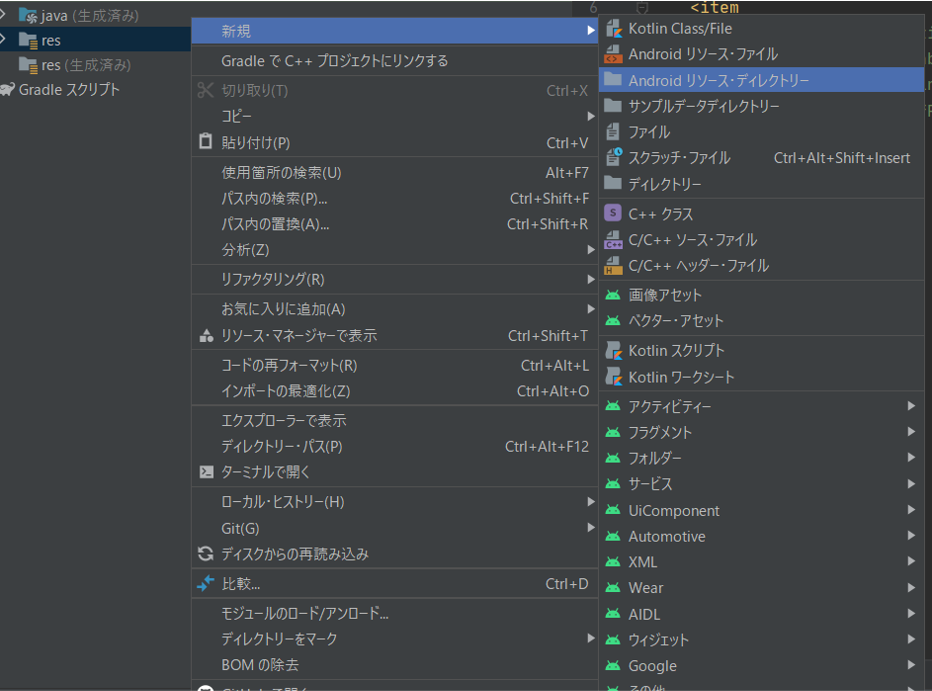Viewport: 932px width, 691px height.
Task: Select パス内の置換(A)... menu item
Action: point(395,224)
